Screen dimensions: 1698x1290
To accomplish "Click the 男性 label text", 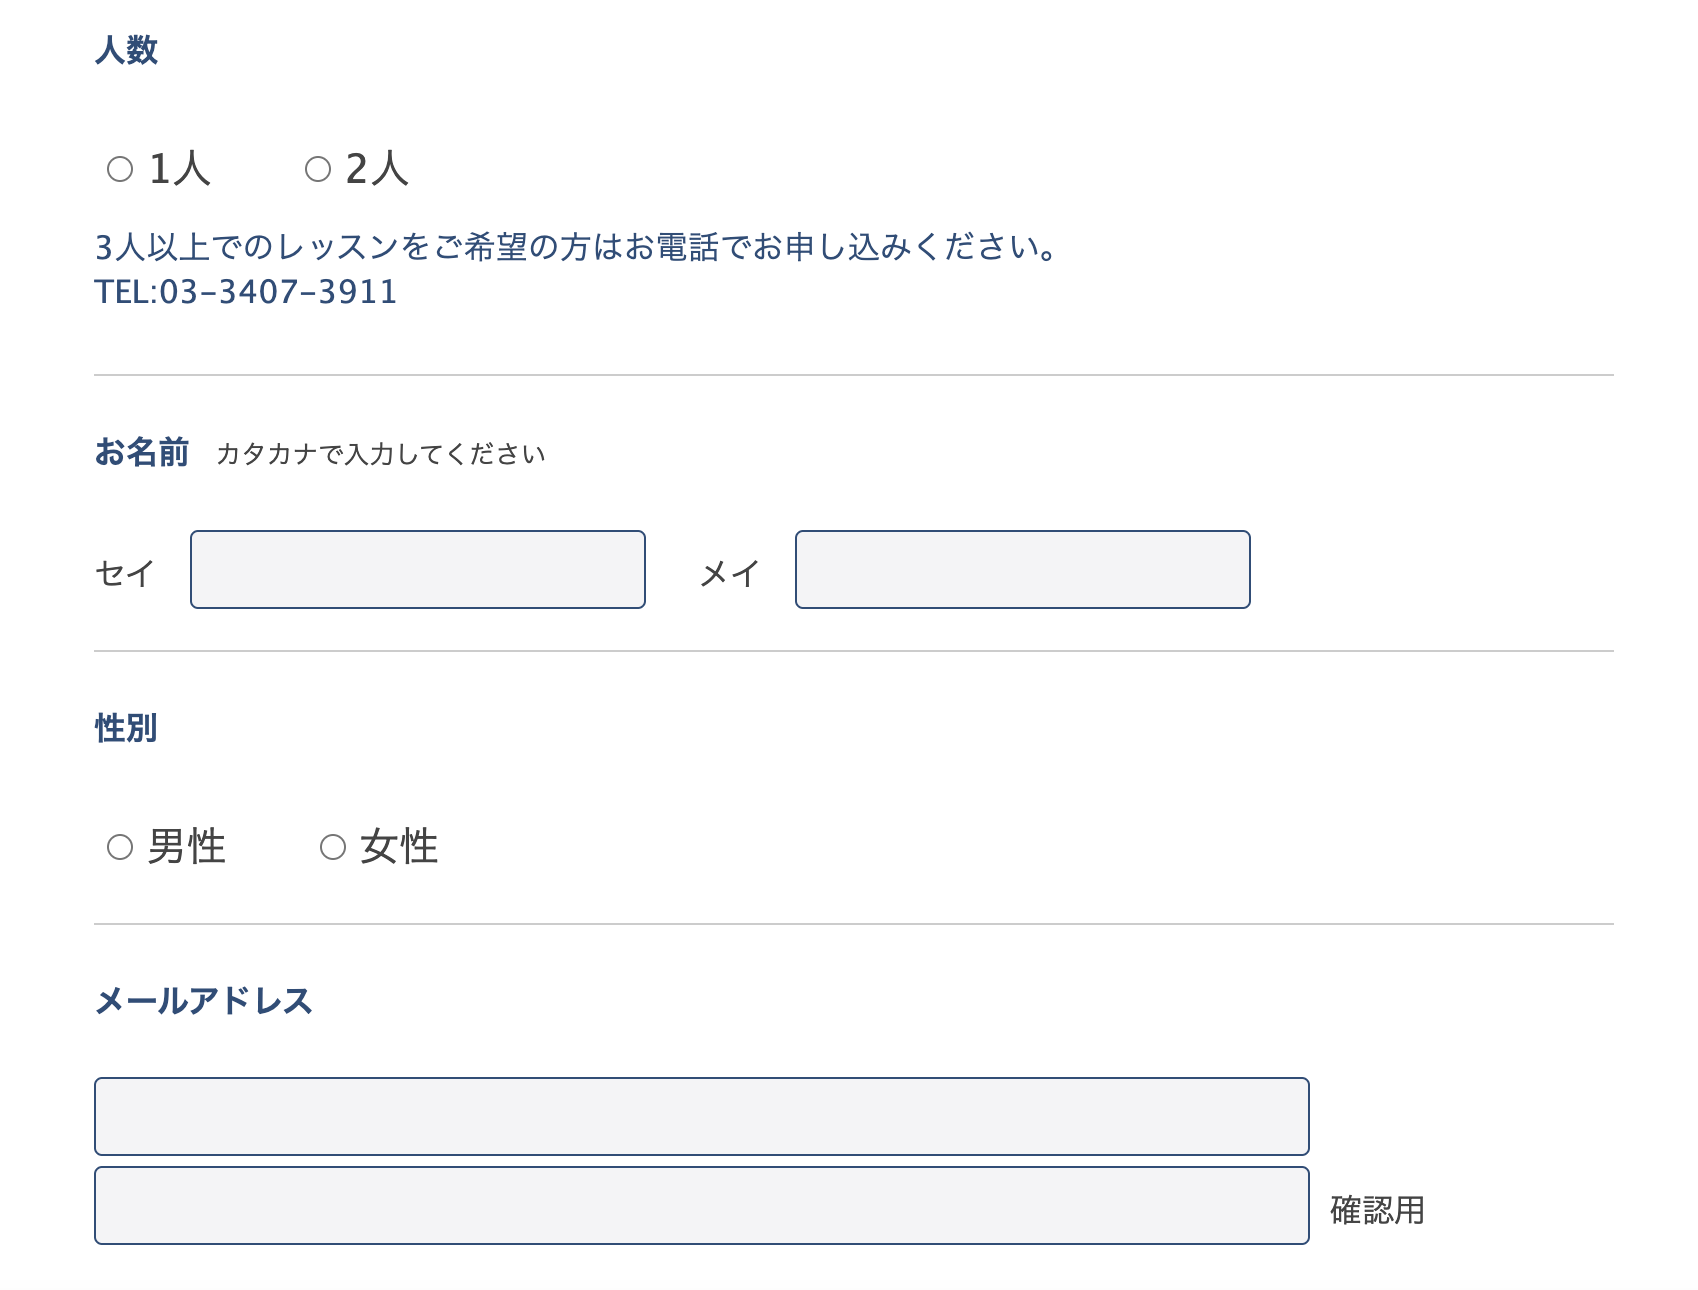I will 187,847.
